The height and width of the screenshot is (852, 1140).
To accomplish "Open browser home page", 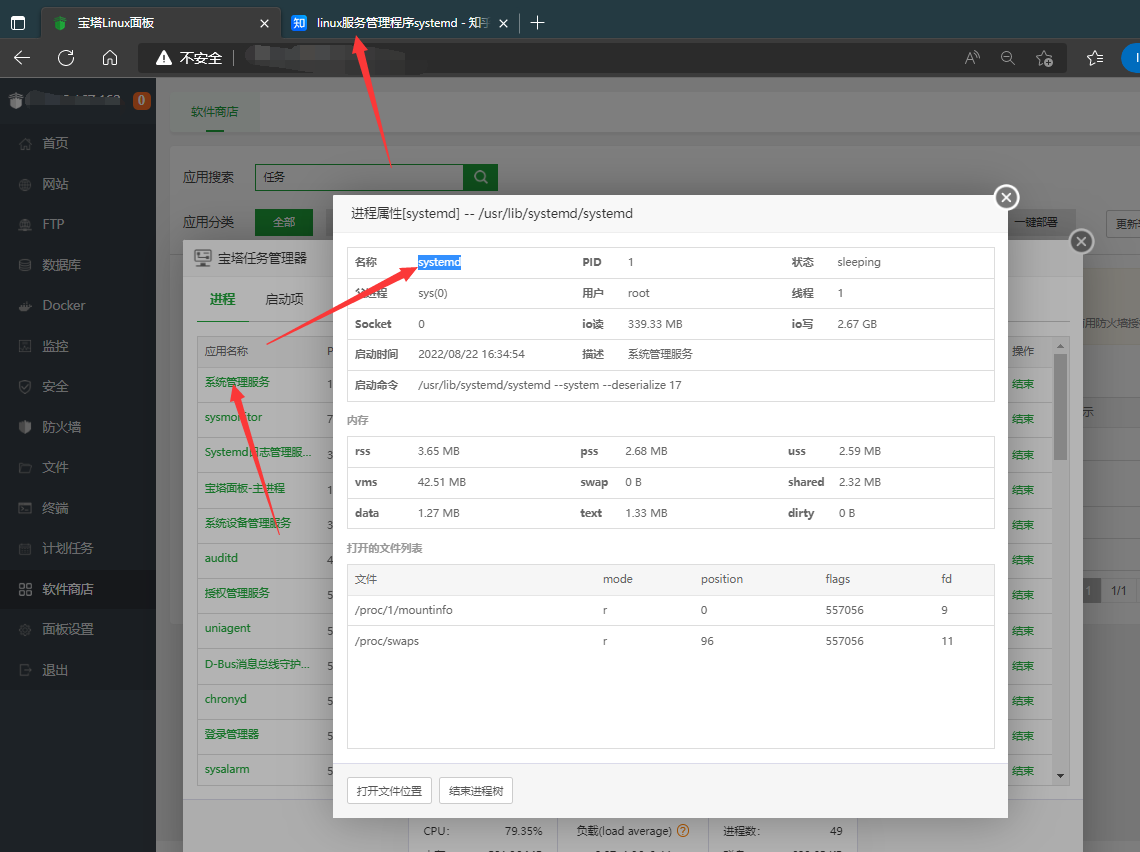I will click(x=110, y=58).
